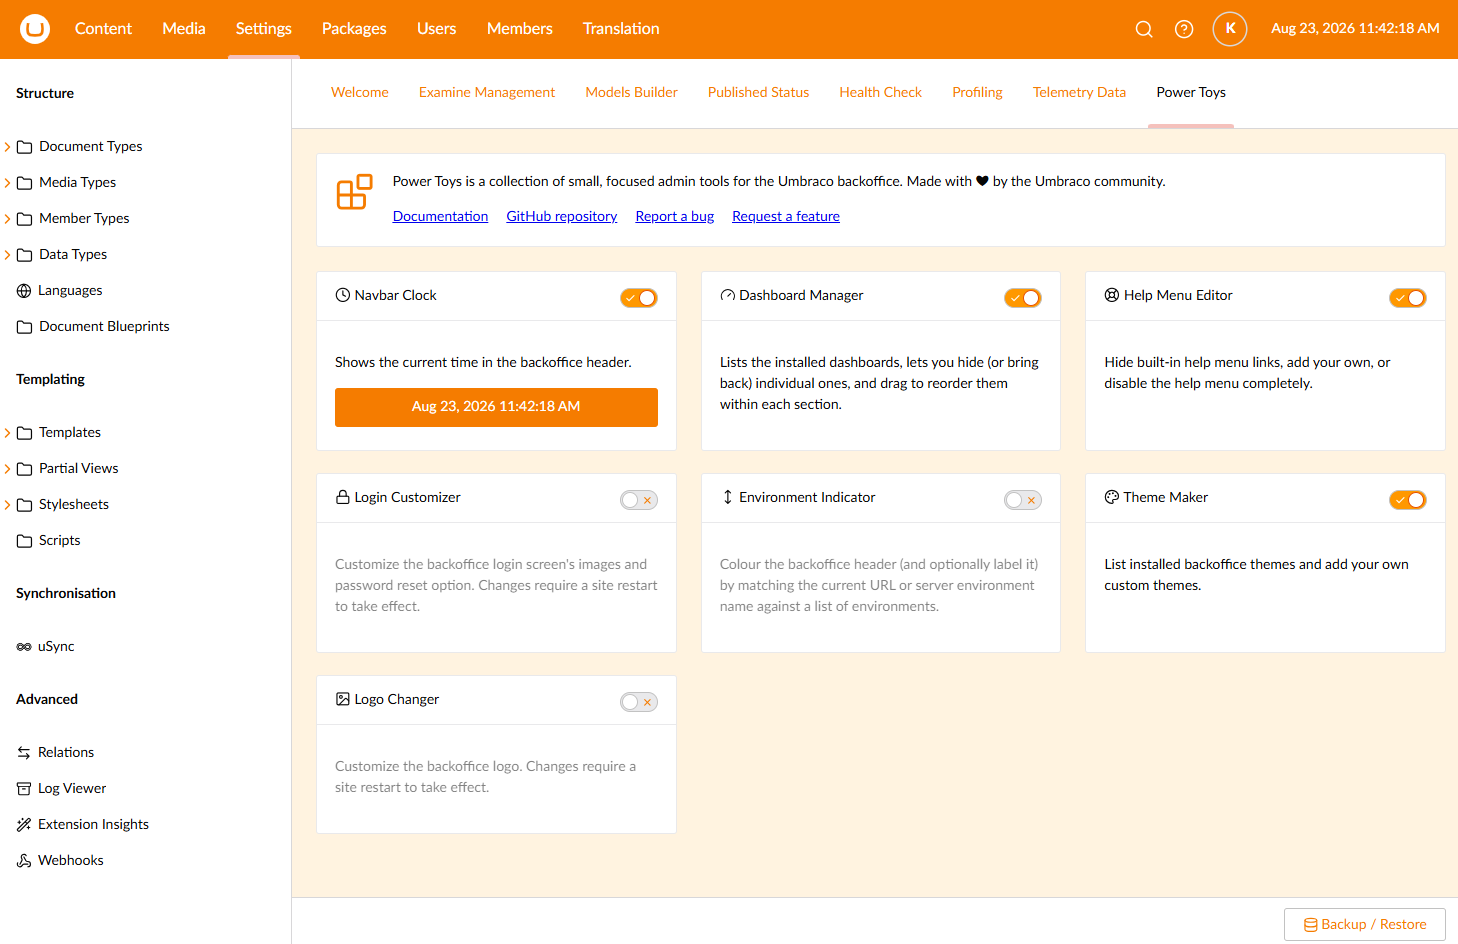The image size is (1458, 944).
Task: Click the Navbar Clock clock icon
Action: (343, 295)
